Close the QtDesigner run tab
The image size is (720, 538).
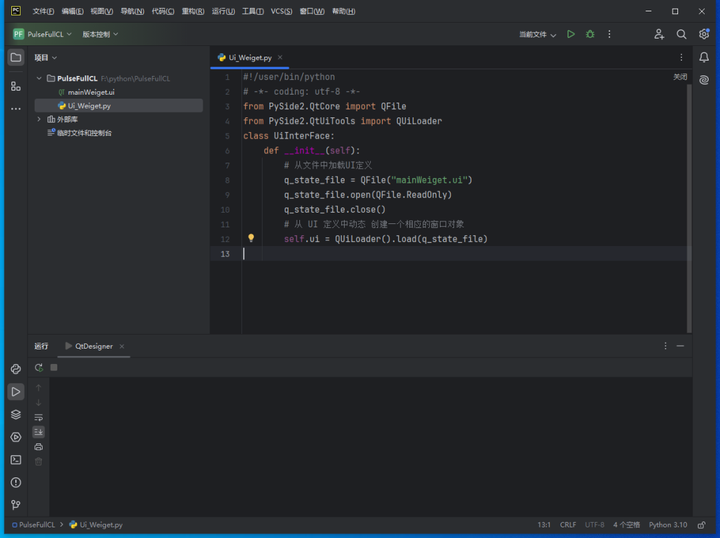pos(122,346)
